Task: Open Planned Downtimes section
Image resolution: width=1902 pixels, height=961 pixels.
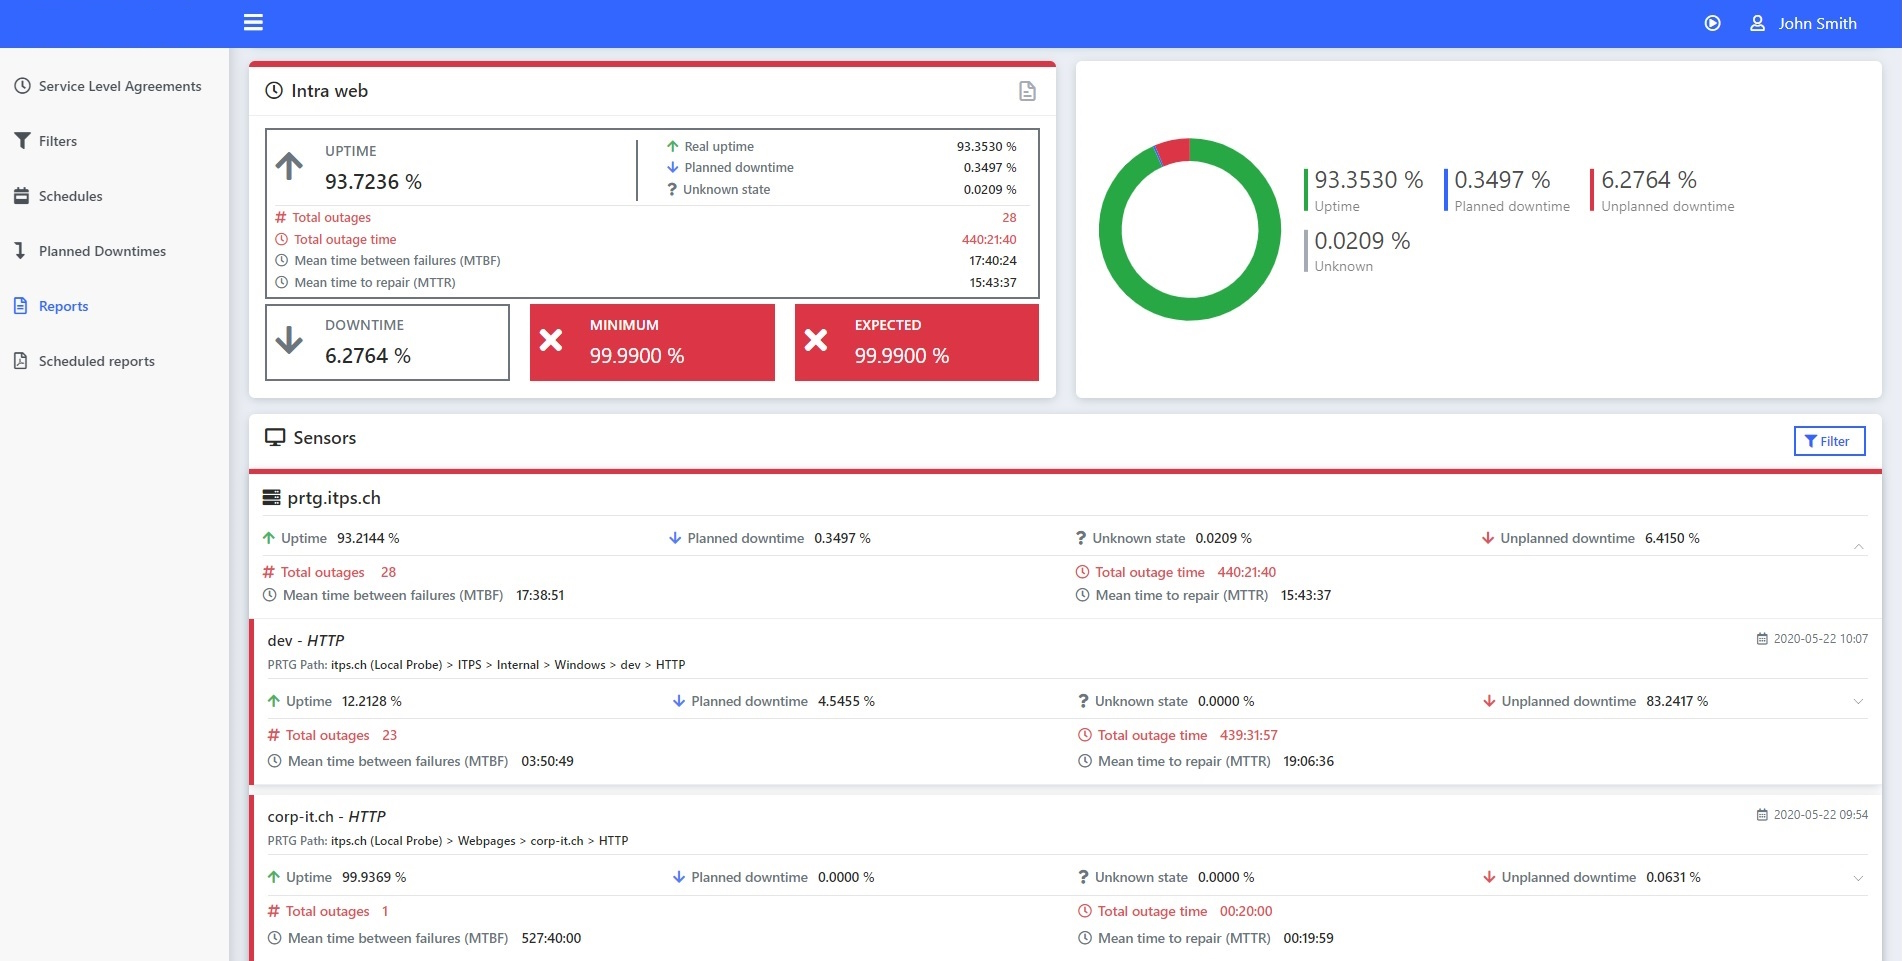Action: [102, 251]
